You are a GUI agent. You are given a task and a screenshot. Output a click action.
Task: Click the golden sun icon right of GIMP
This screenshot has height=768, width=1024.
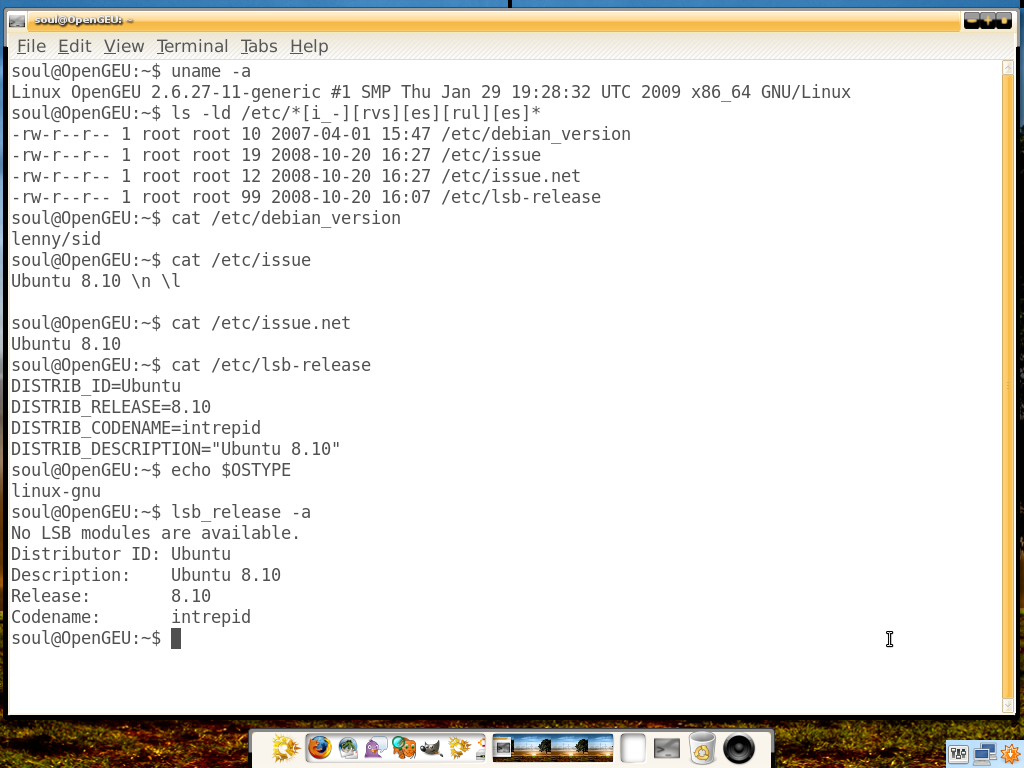click(460, 748)
